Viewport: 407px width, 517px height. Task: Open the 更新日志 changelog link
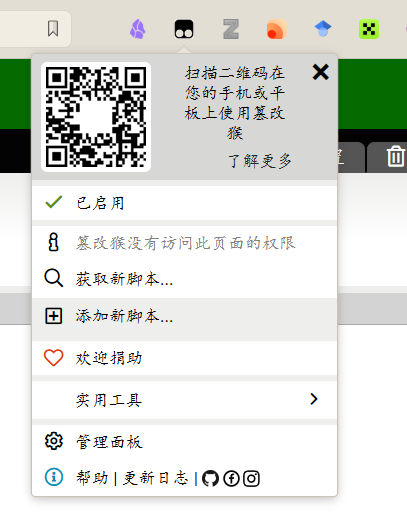(155, 478)
